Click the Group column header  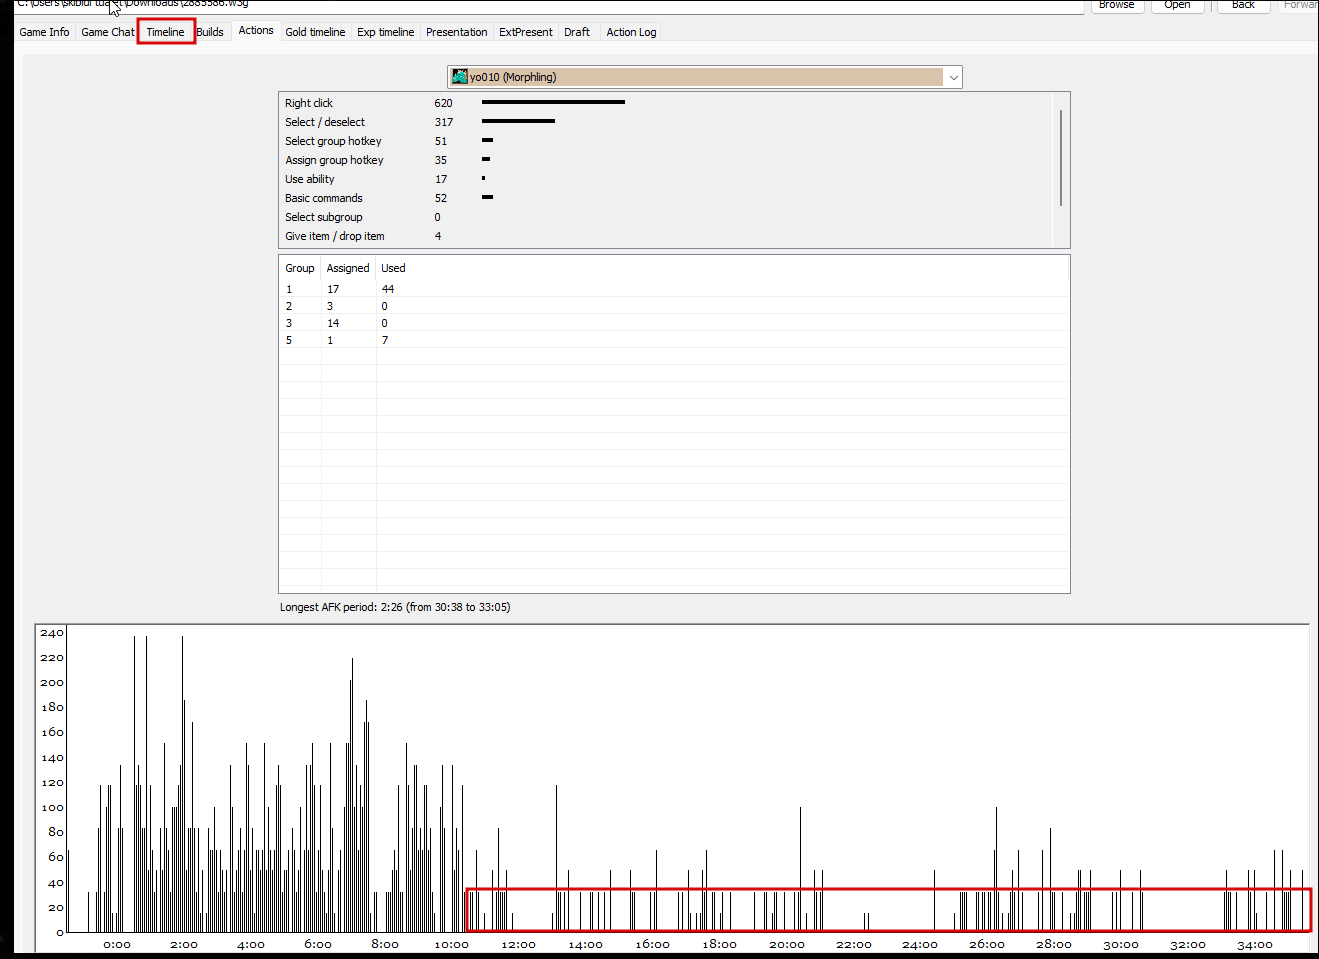[300, 268]
